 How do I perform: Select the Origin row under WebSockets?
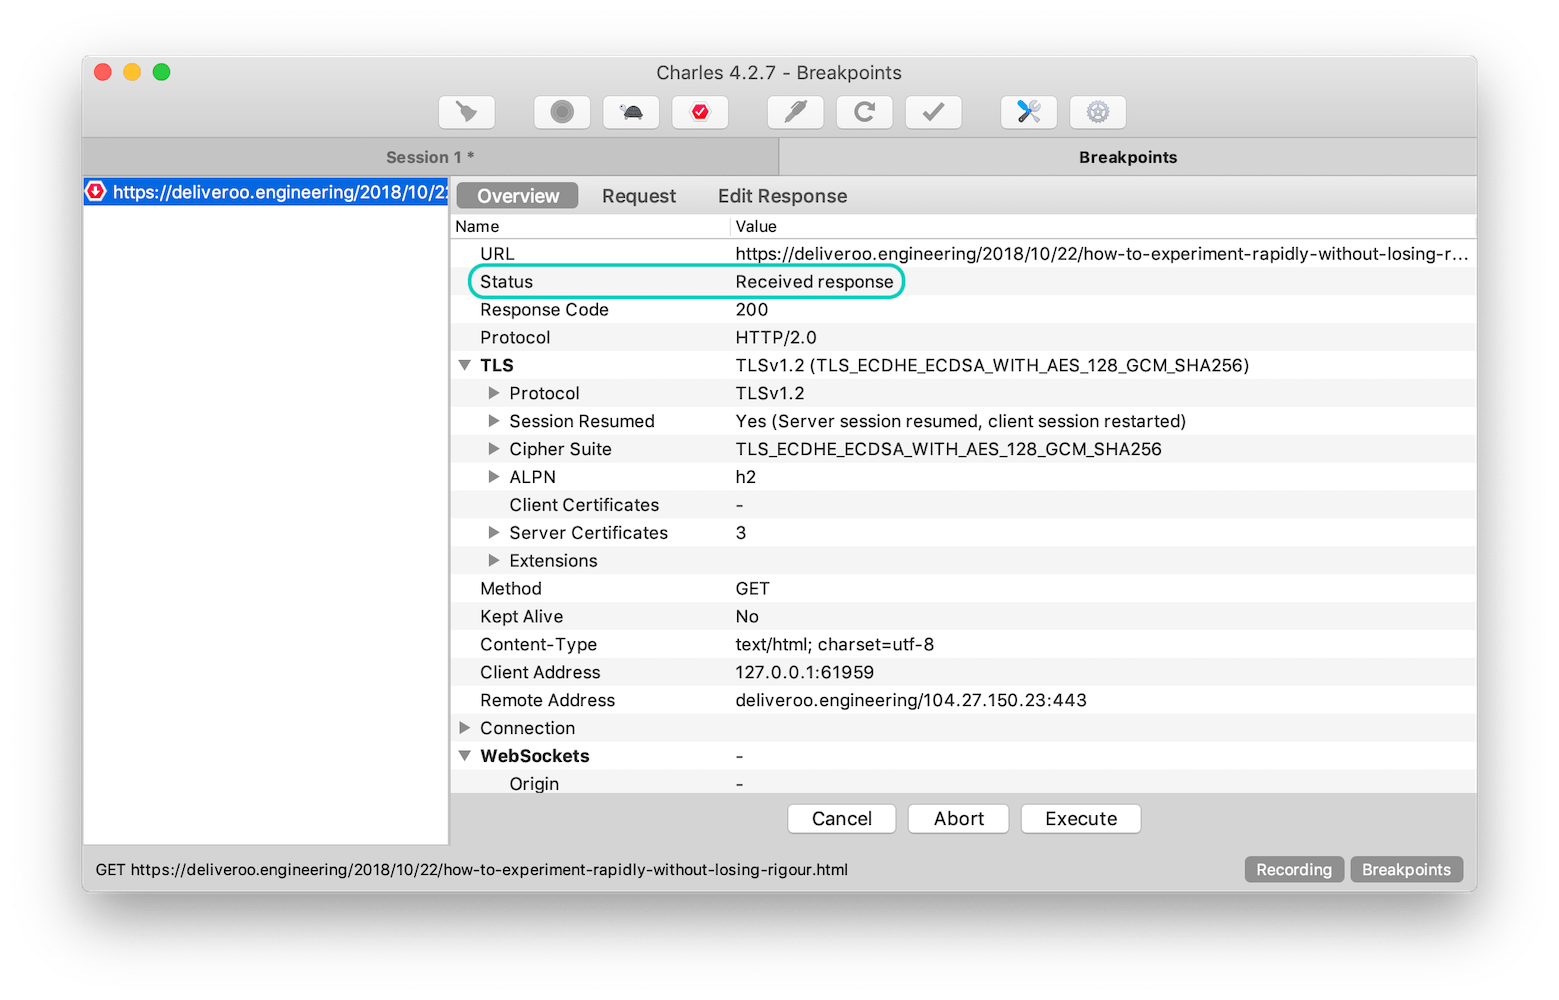pos(963,784)
